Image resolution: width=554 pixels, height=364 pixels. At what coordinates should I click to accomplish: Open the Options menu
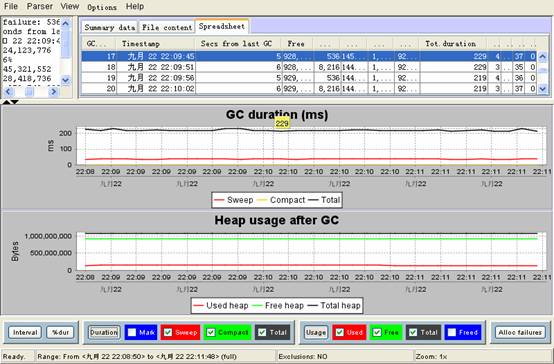pos(102,7)
